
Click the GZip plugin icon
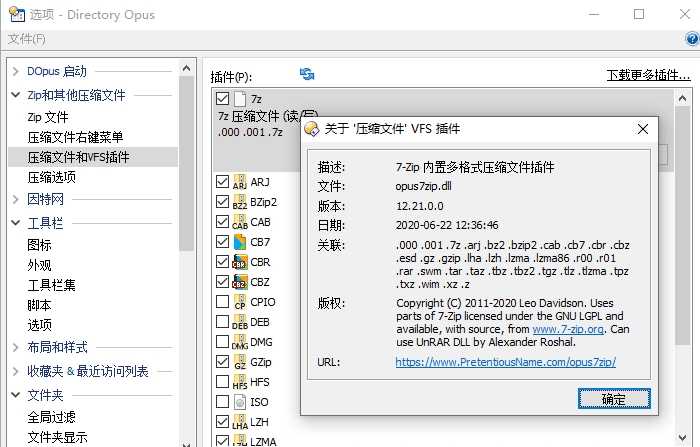pos(239,362)
